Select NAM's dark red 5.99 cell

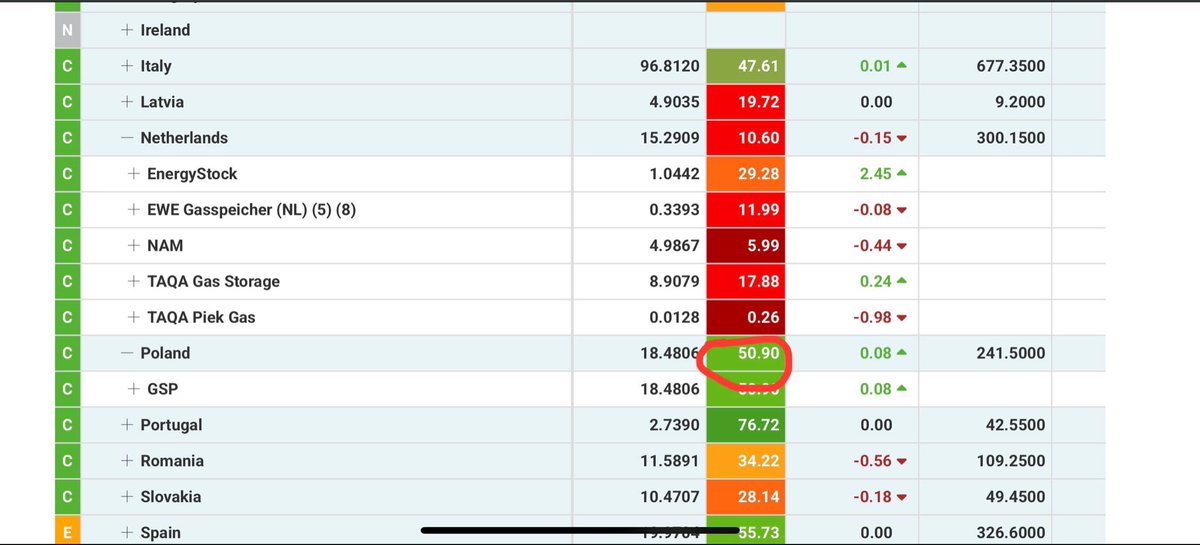coord(746,246)
